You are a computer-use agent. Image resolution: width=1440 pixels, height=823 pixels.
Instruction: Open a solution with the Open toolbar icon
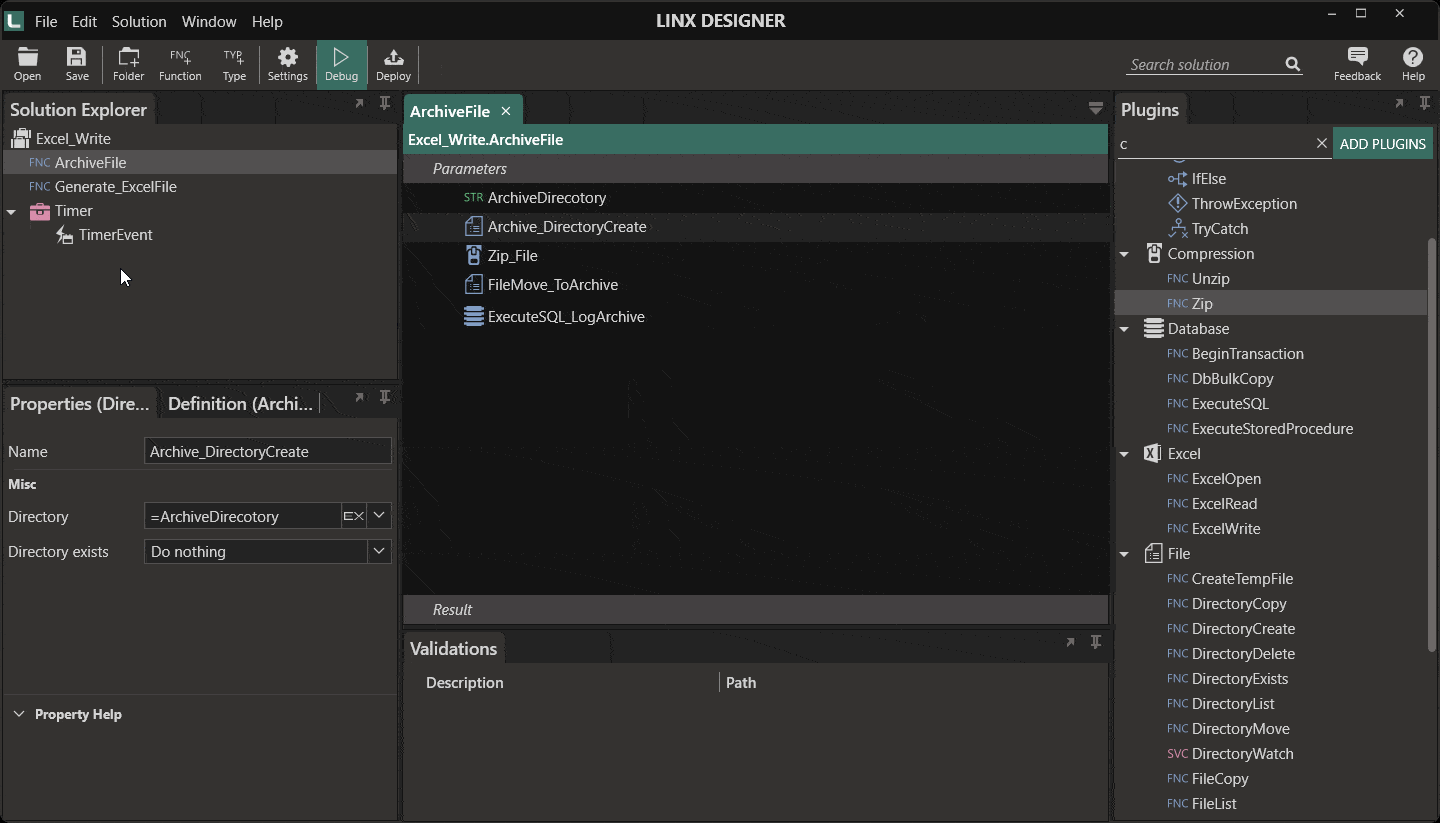pyautogui.click(x=27, y=64)
